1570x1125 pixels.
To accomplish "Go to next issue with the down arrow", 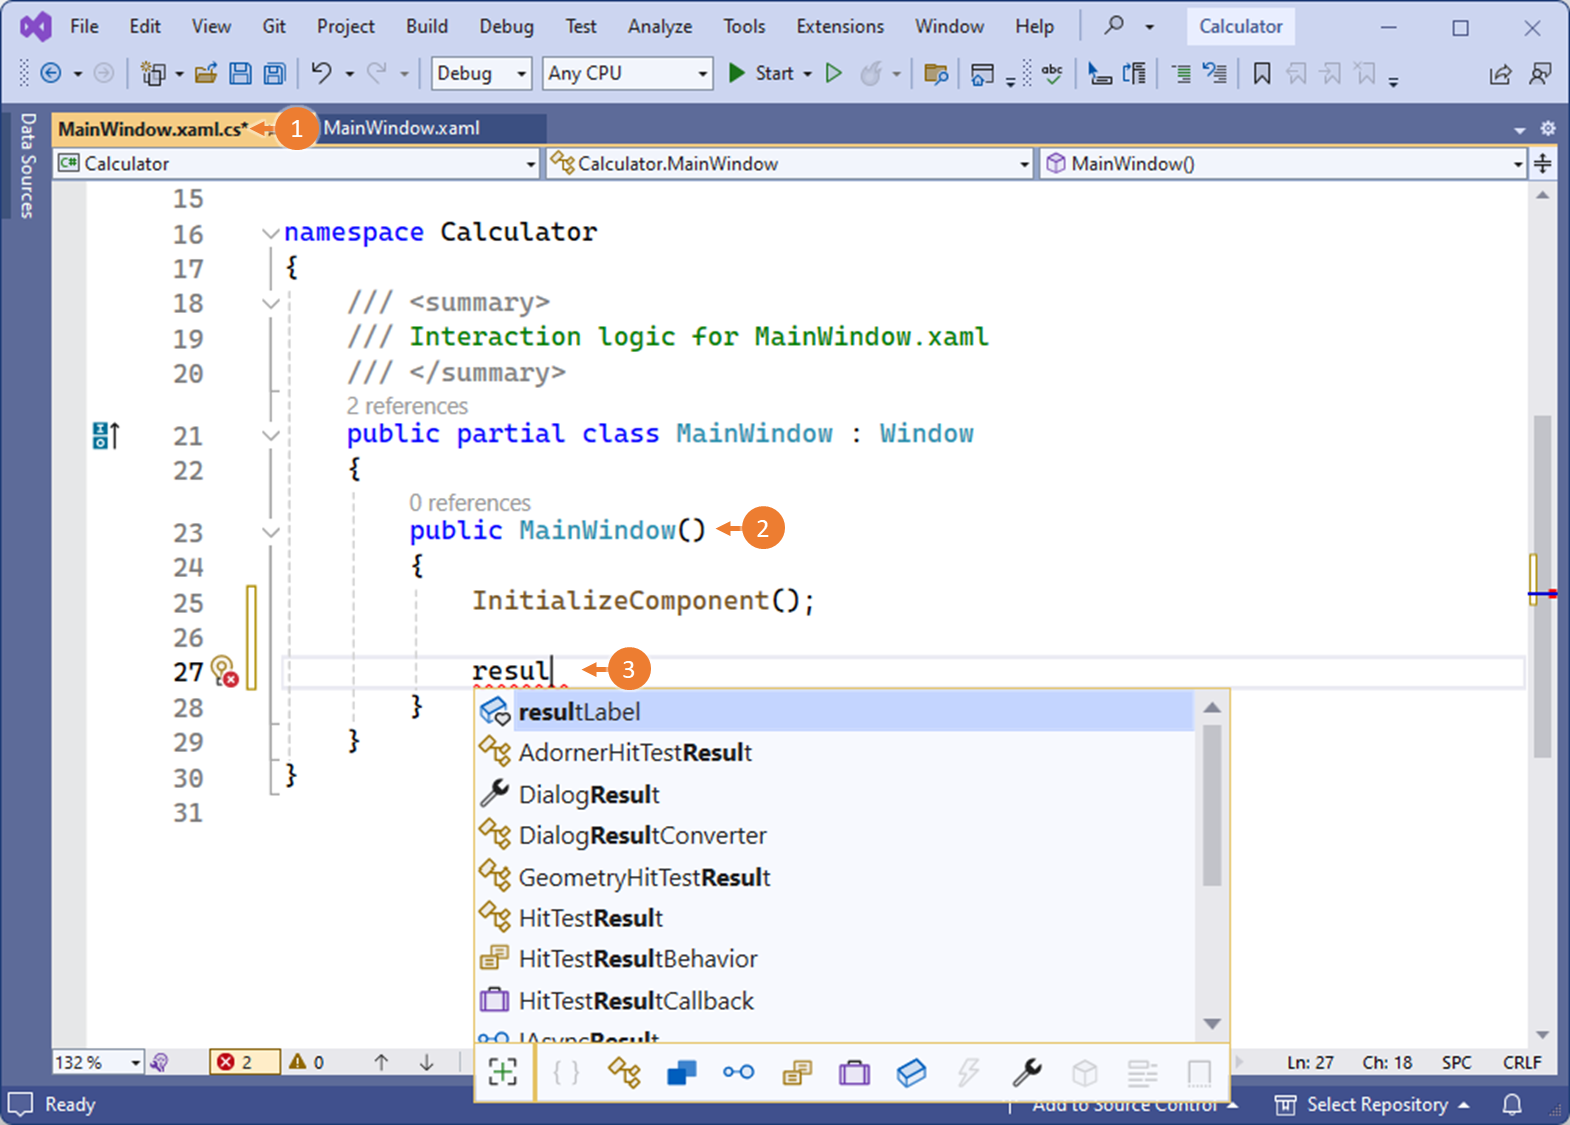I will coord(426,1062).
